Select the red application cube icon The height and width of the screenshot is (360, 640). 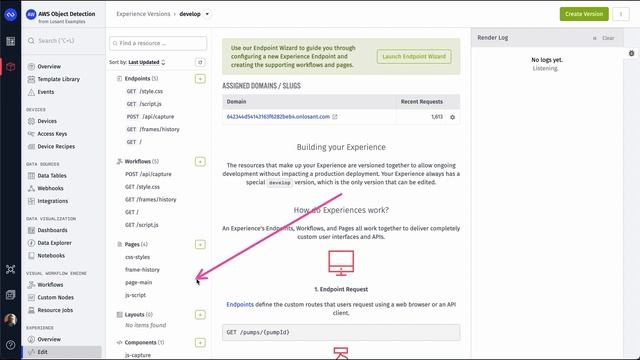[10, 67]
